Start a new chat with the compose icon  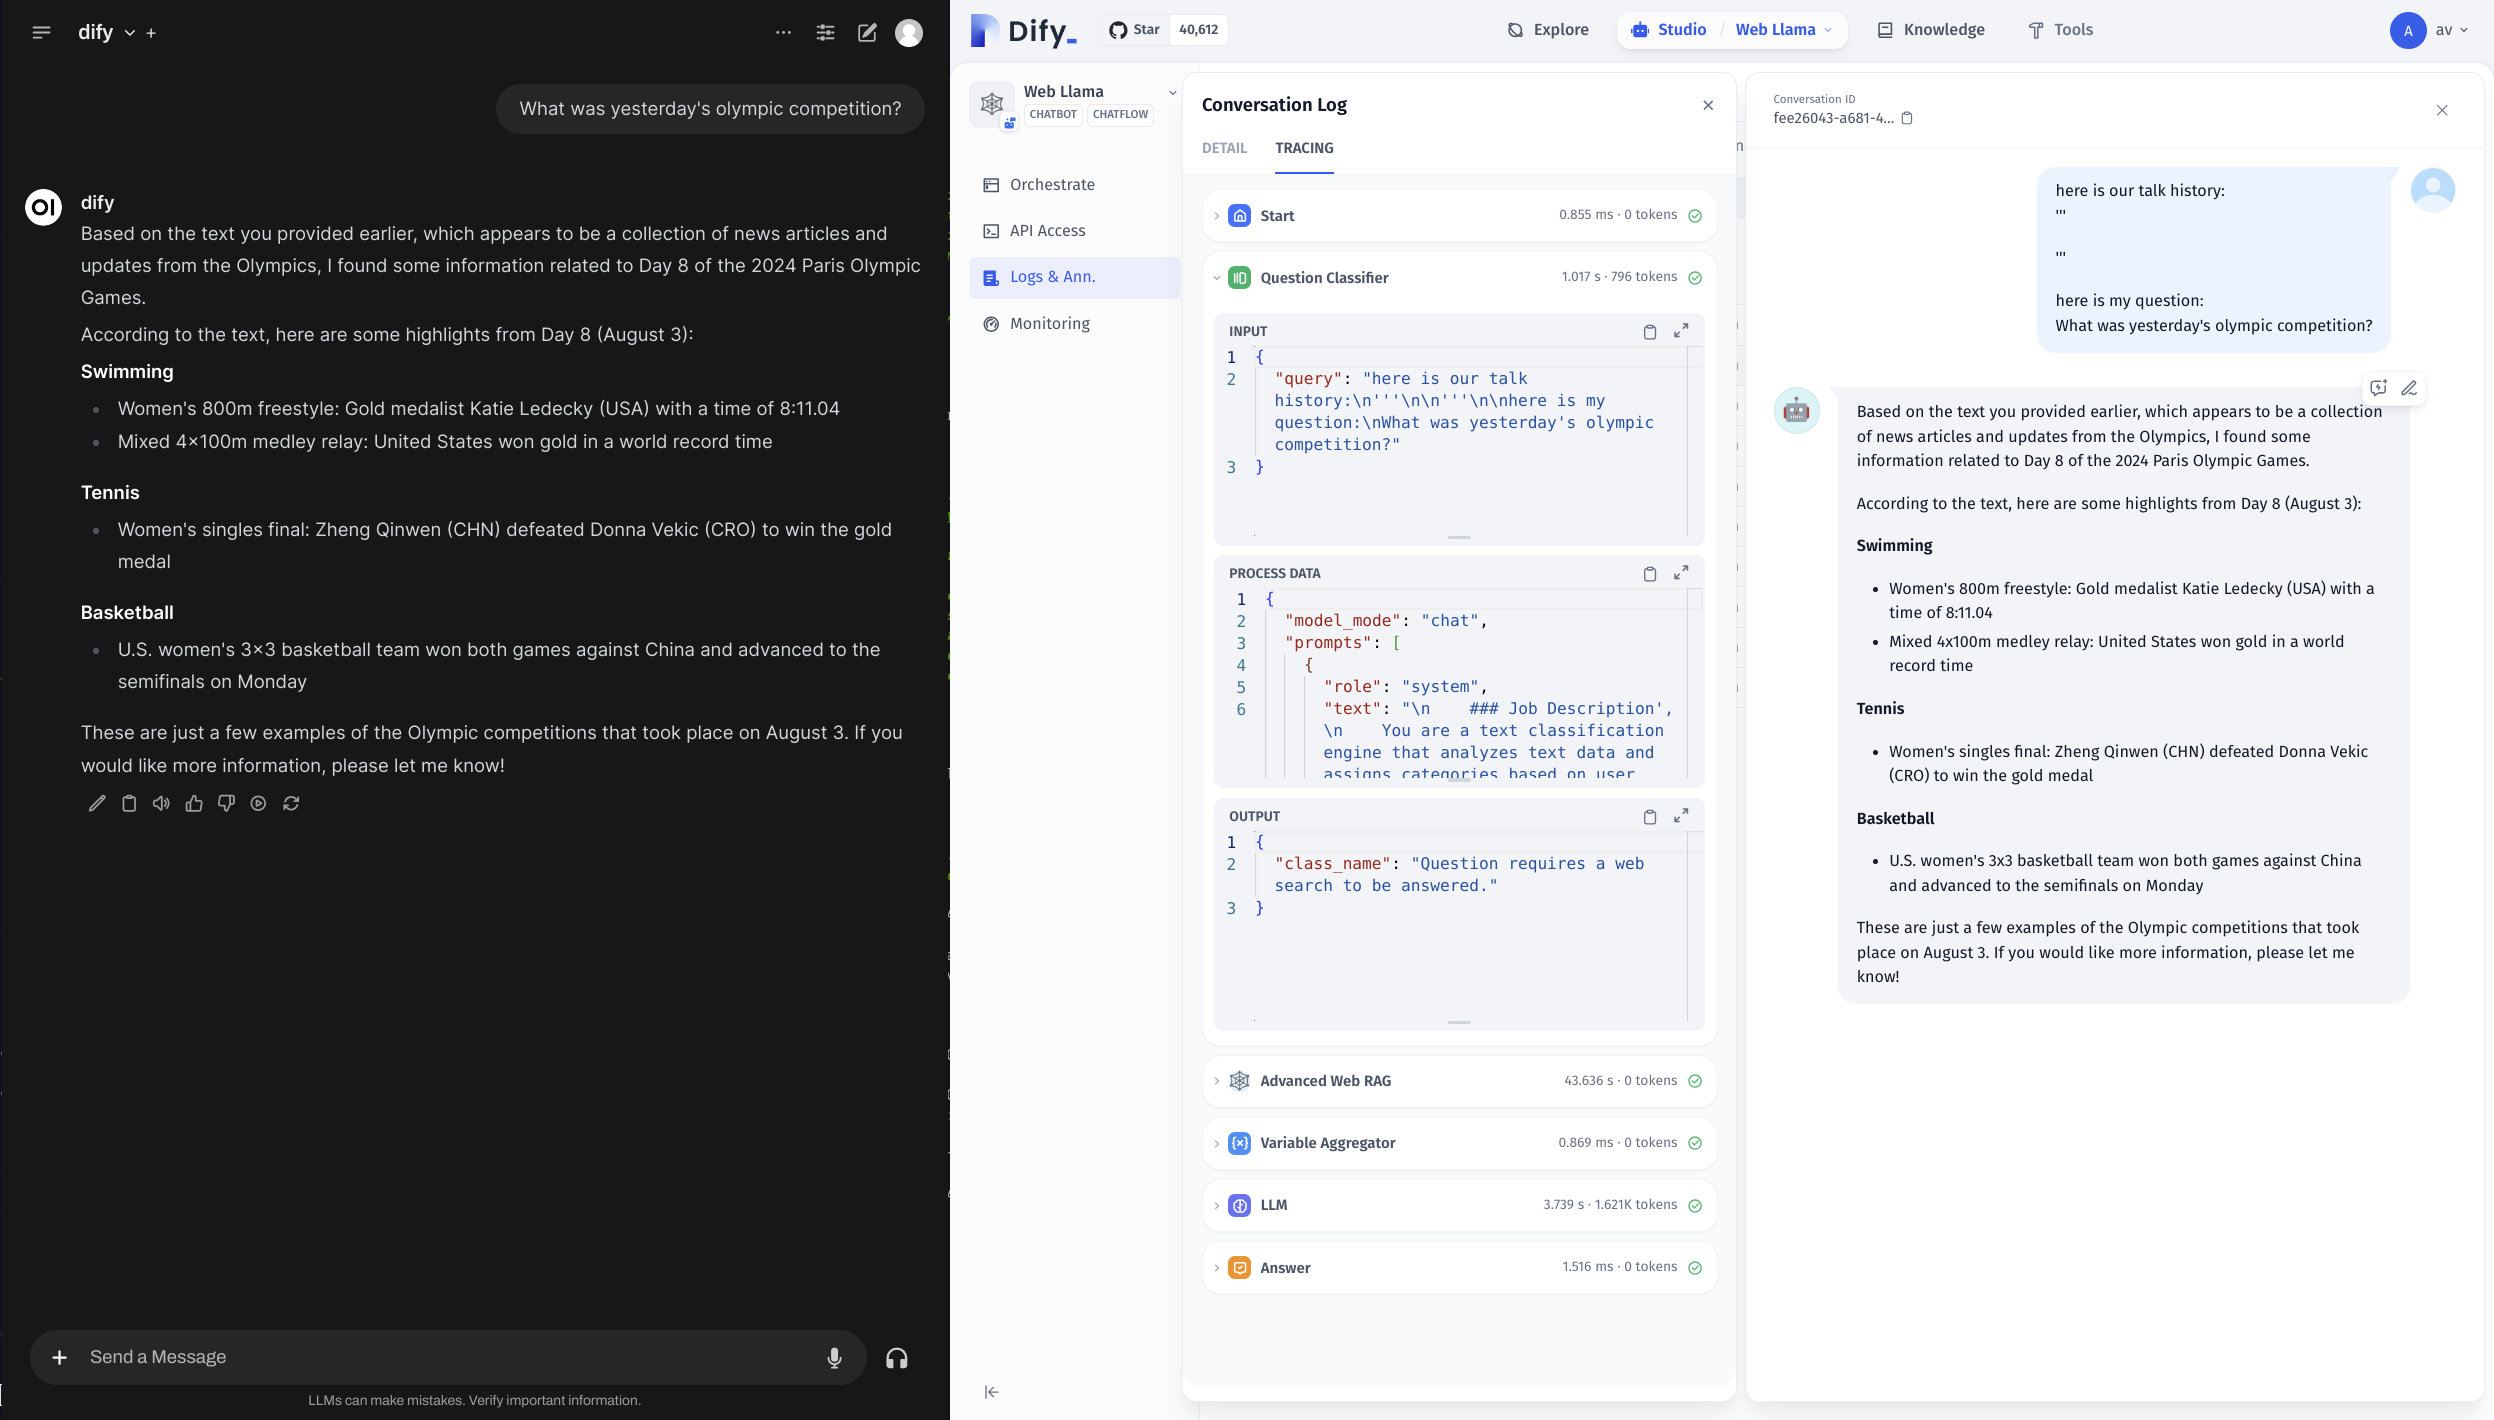coord(867,32)
